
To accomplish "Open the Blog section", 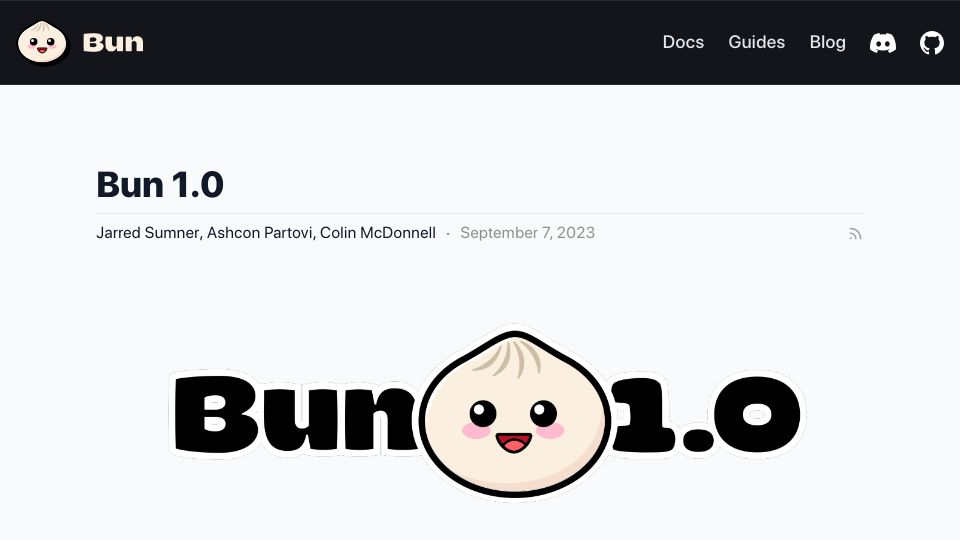I will click(x=828, y=42).
